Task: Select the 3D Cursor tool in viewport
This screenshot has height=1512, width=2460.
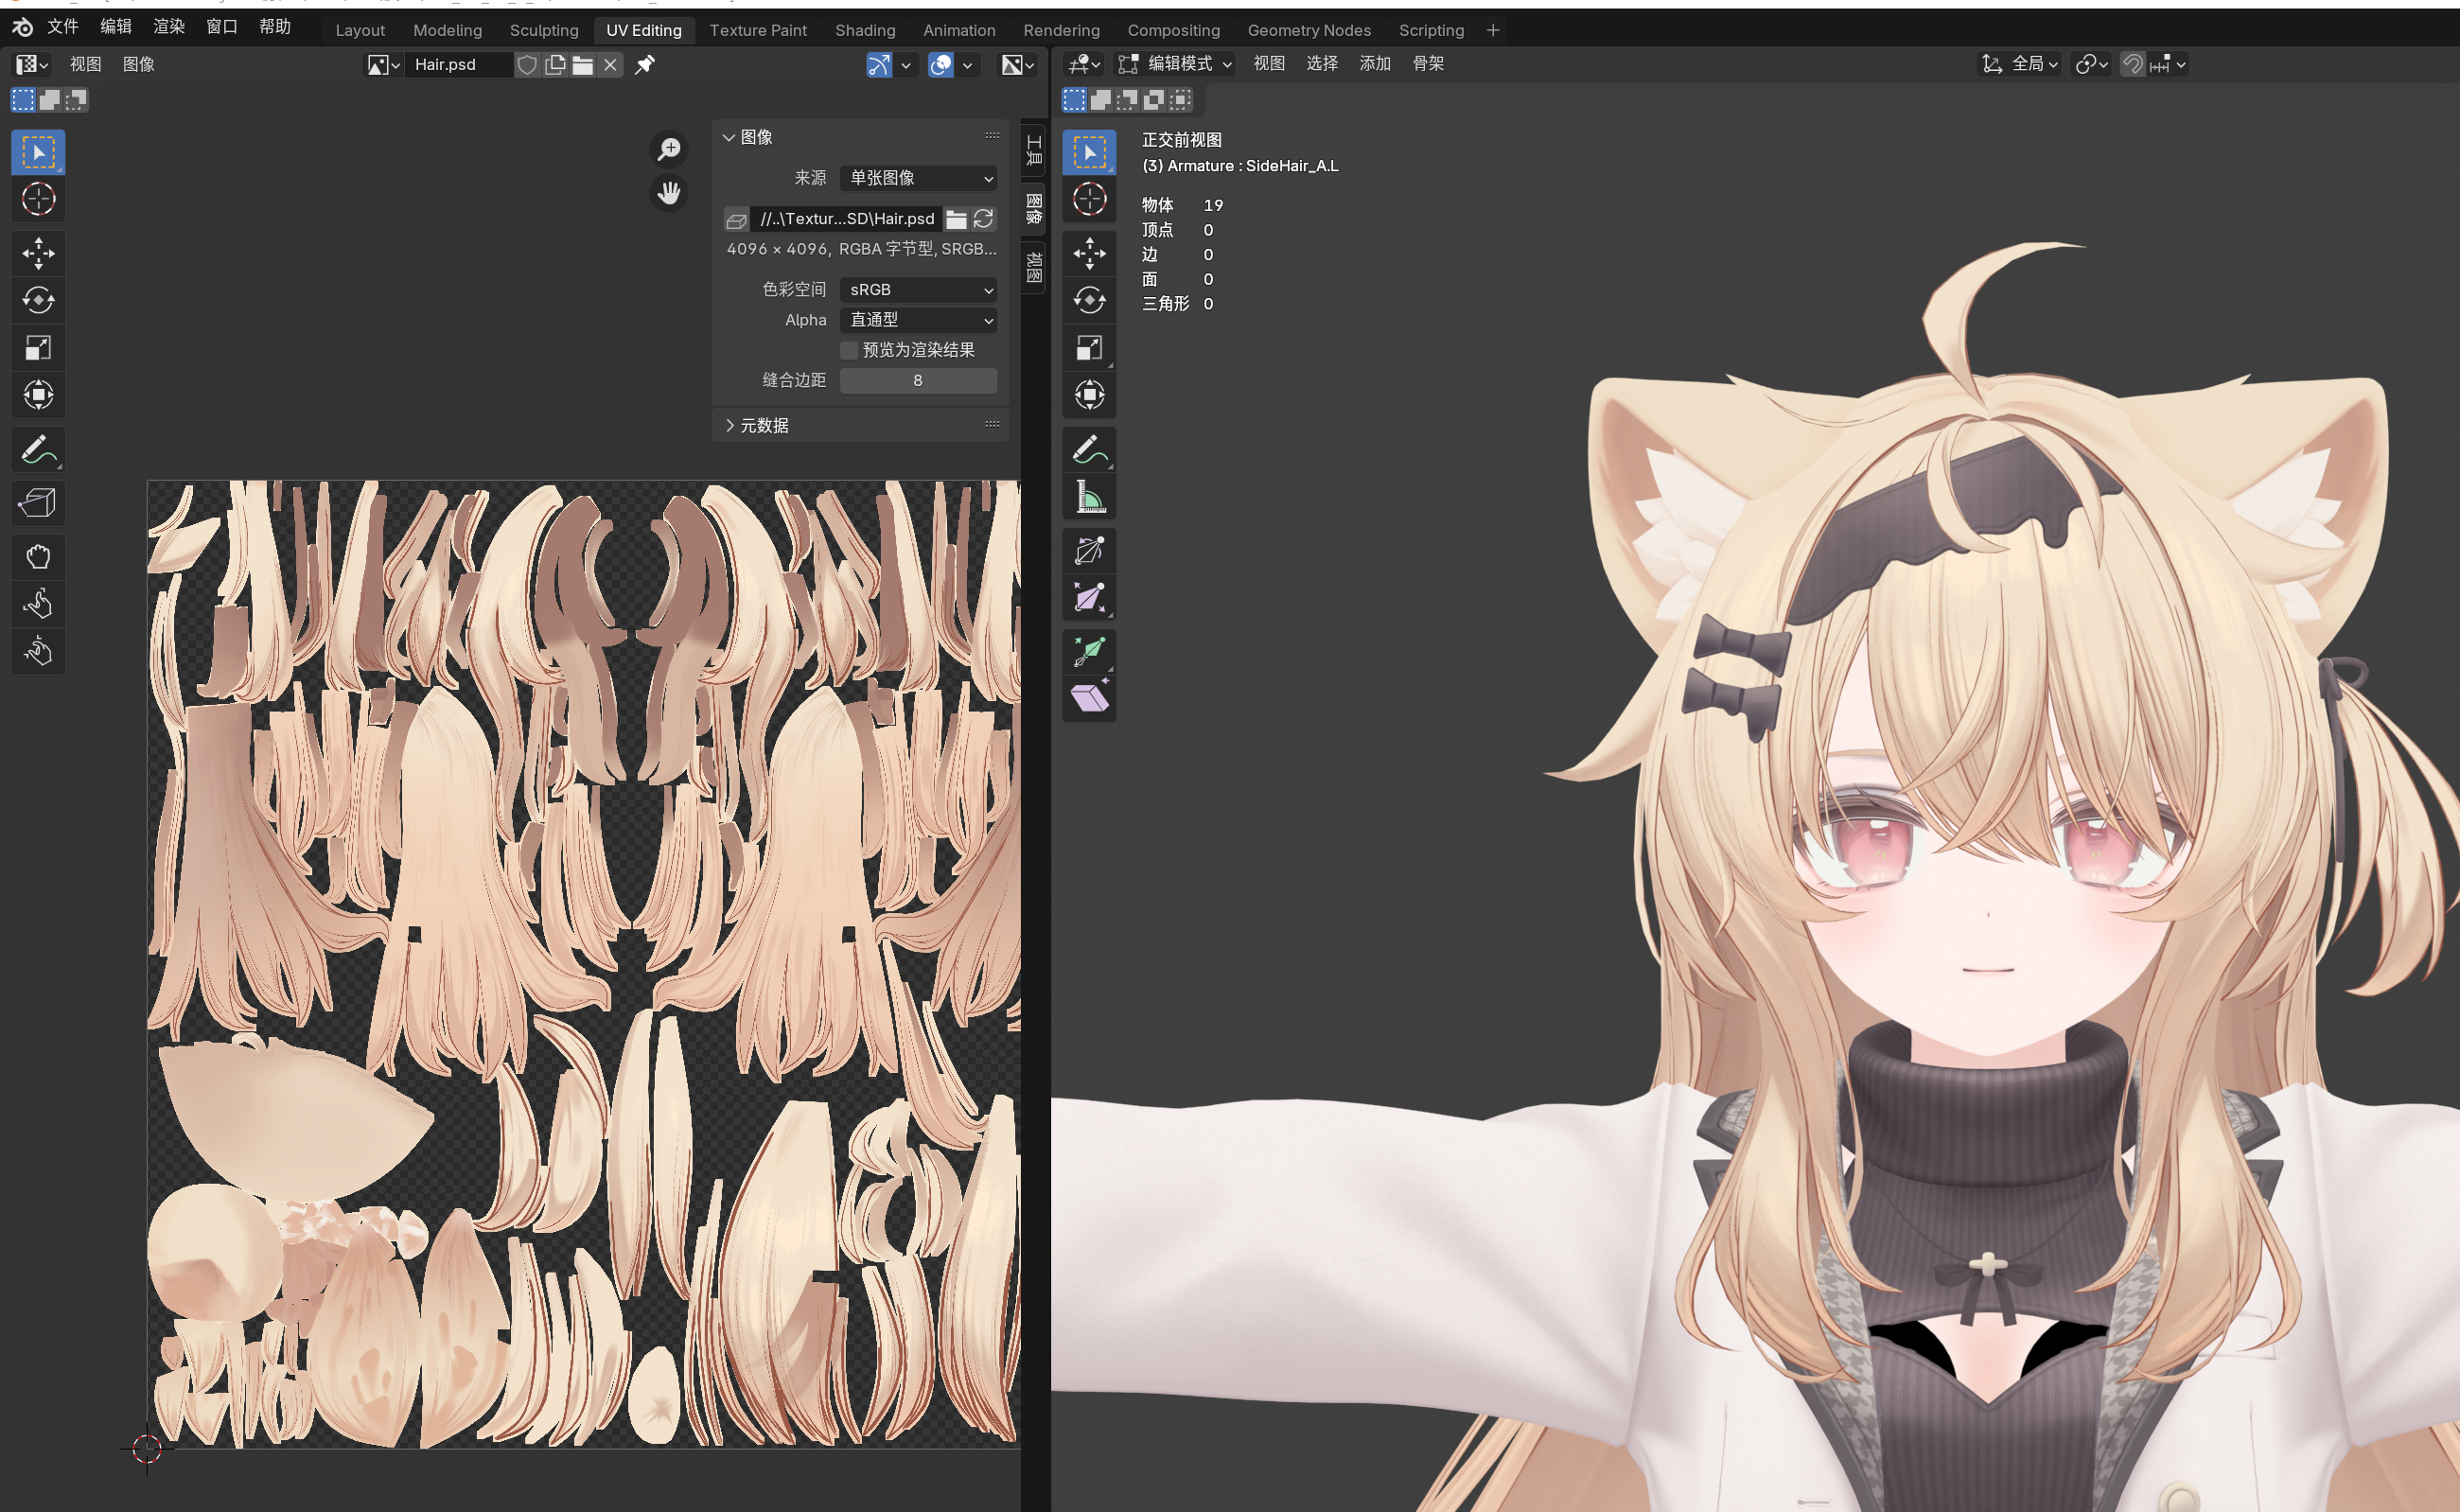Action: 1089,199
